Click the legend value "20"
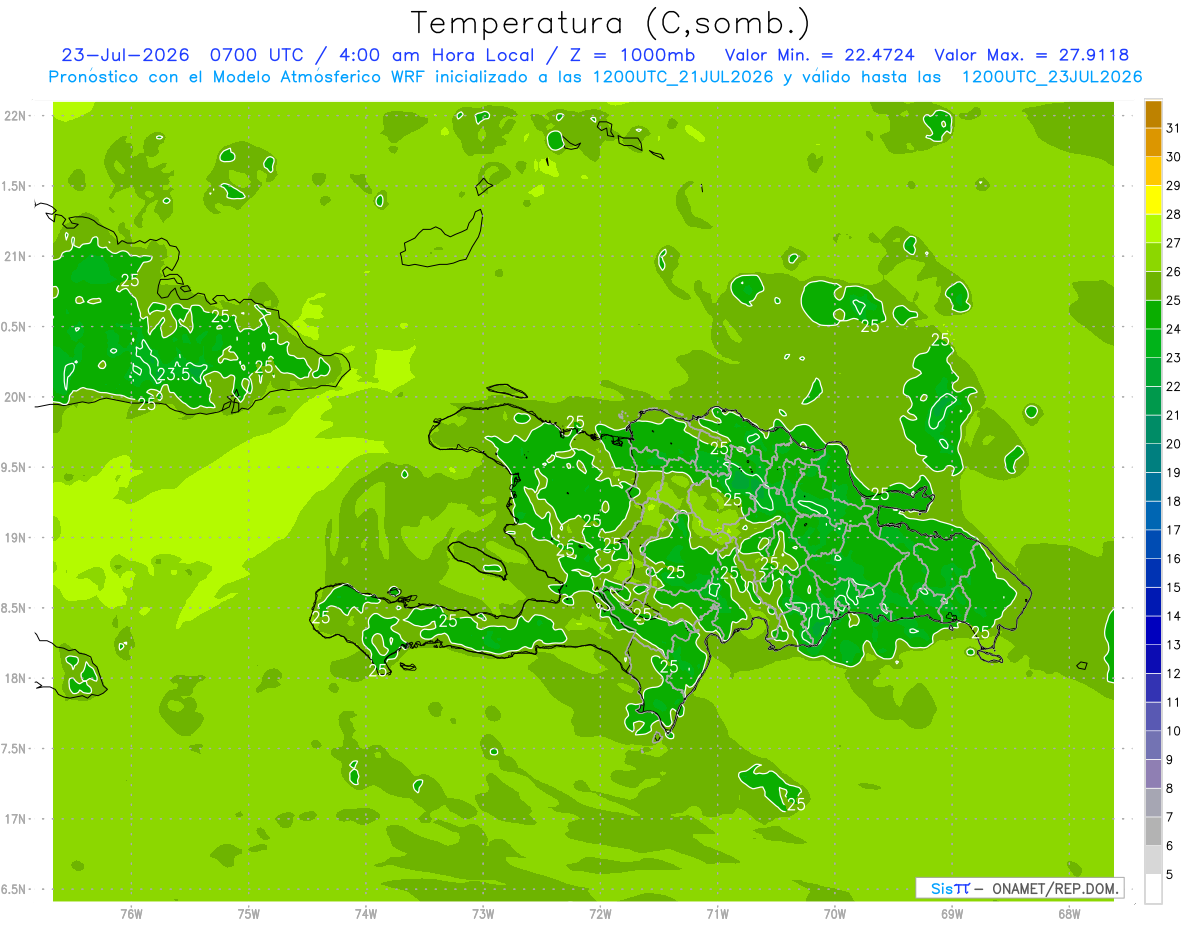1200x927 pixels. point(1174,444)
